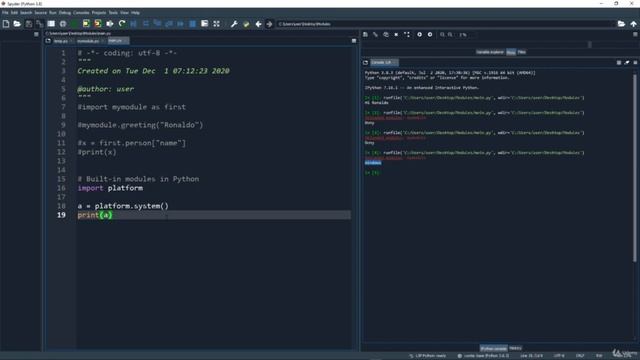Click the console vertical scrollbar
This screenshot has width=640, height=360.
634,167
